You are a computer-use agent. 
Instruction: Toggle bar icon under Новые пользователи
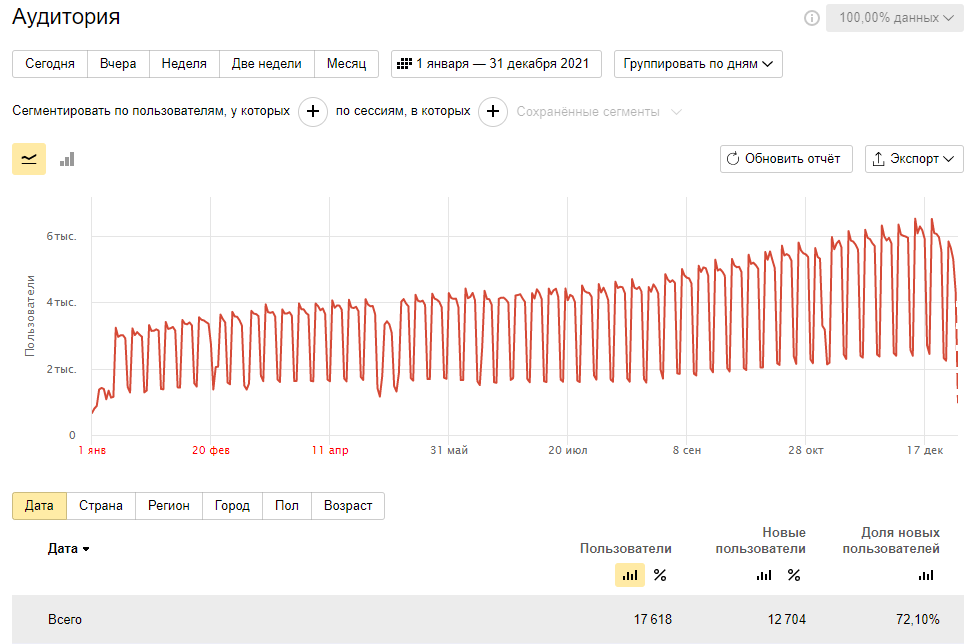[x=764, y=575]
